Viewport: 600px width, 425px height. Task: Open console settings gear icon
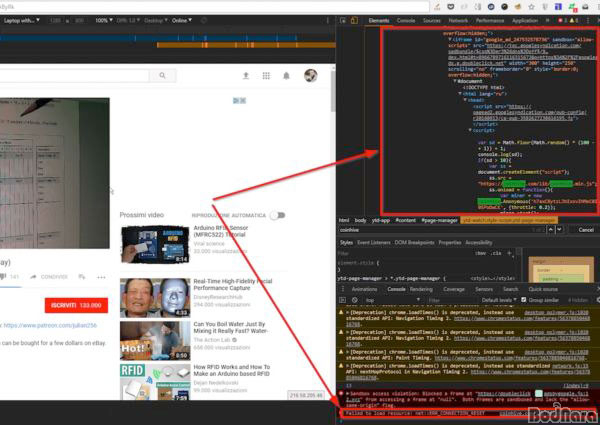598,300
